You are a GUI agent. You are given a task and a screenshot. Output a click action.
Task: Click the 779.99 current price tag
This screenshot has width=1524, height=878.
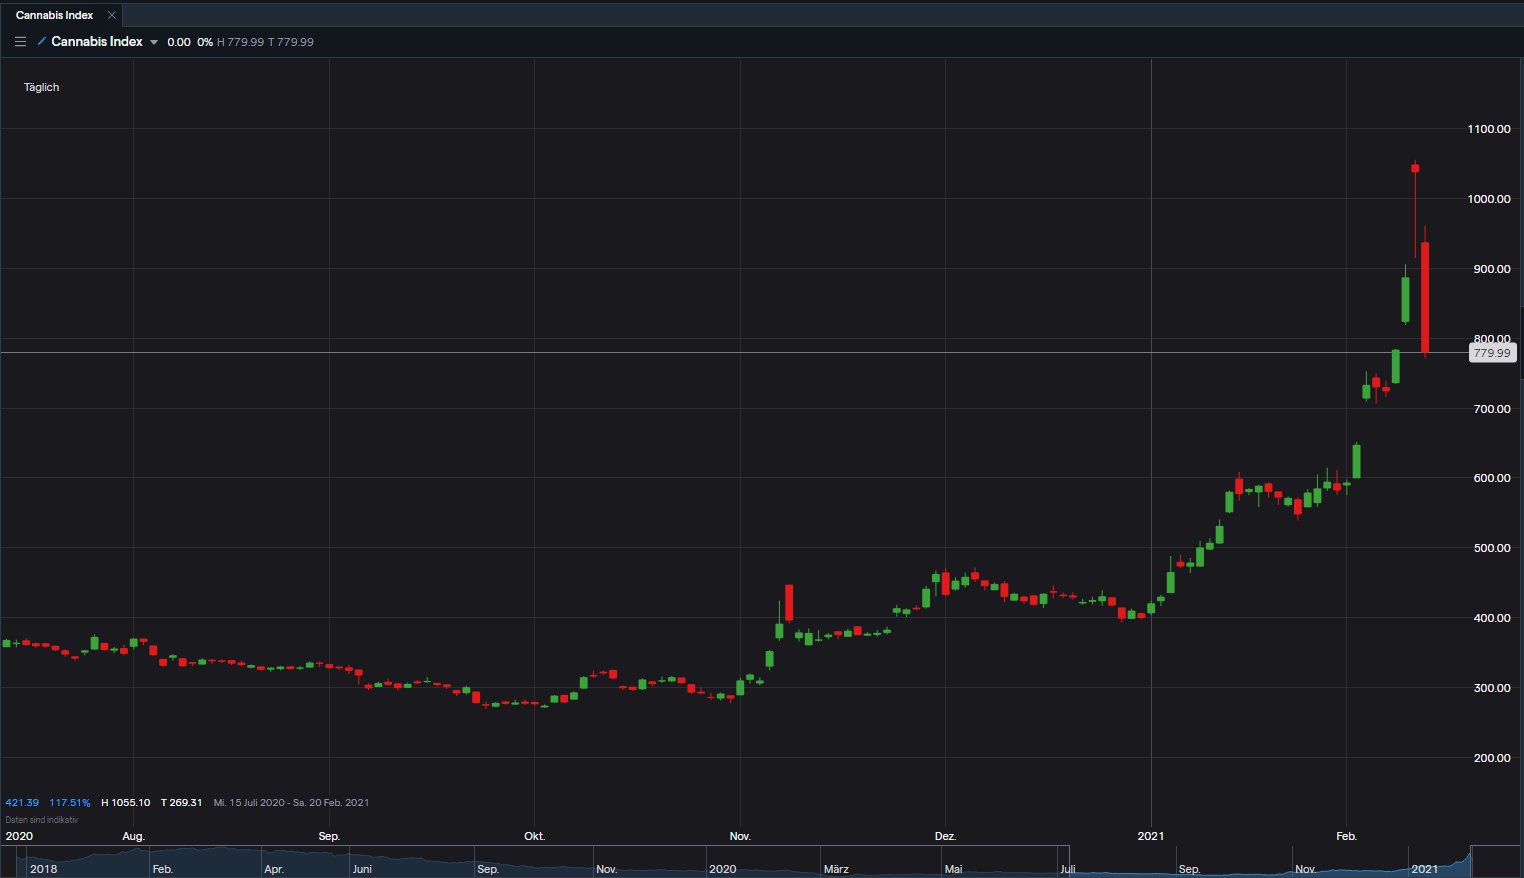click(x=1491, y=353)
